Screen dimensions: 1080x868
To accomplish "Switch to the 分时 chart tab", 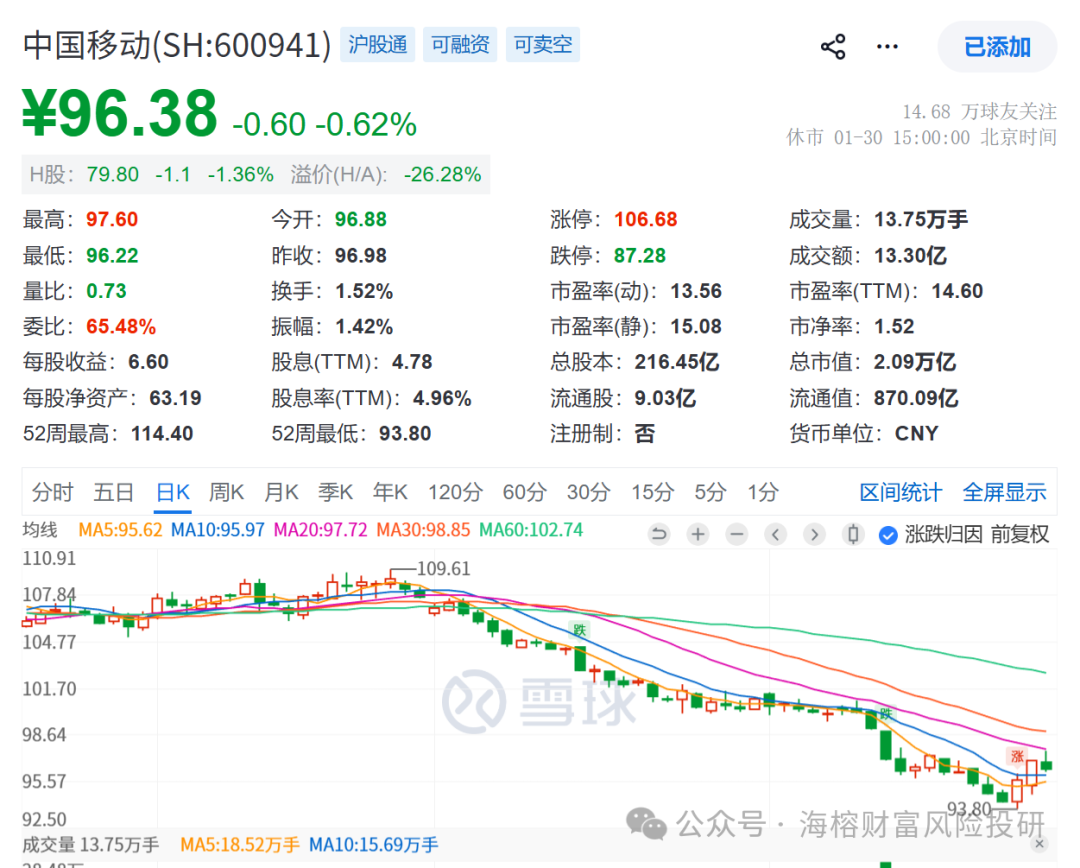I will point(53,492).
